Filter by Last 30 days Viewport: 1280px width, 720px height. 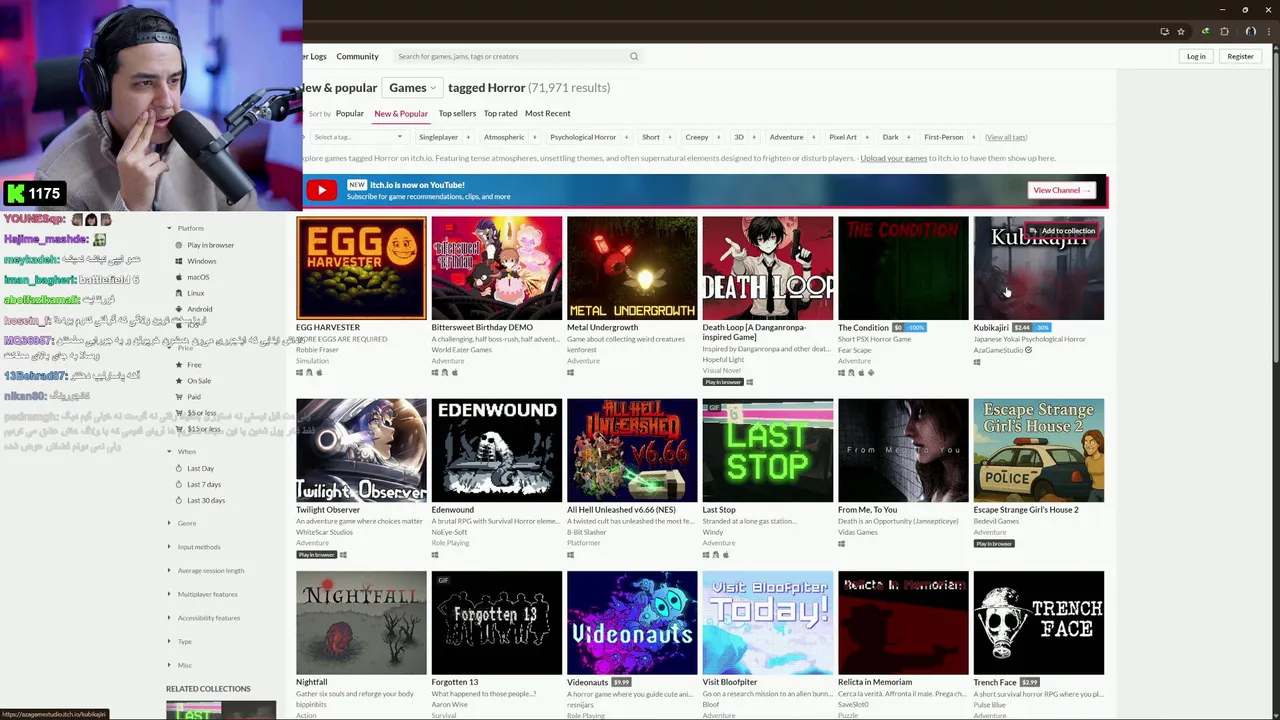coord(206,500)
